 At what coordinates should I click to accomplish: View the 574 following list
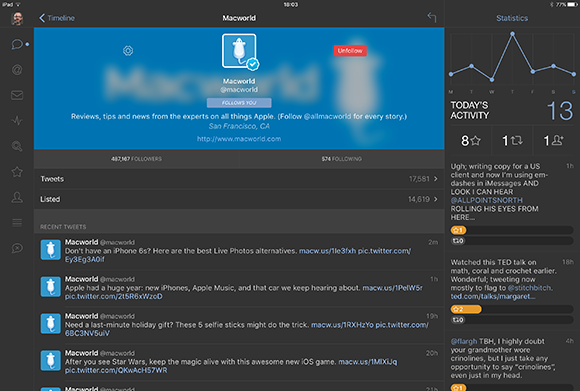tap(341, 159)
